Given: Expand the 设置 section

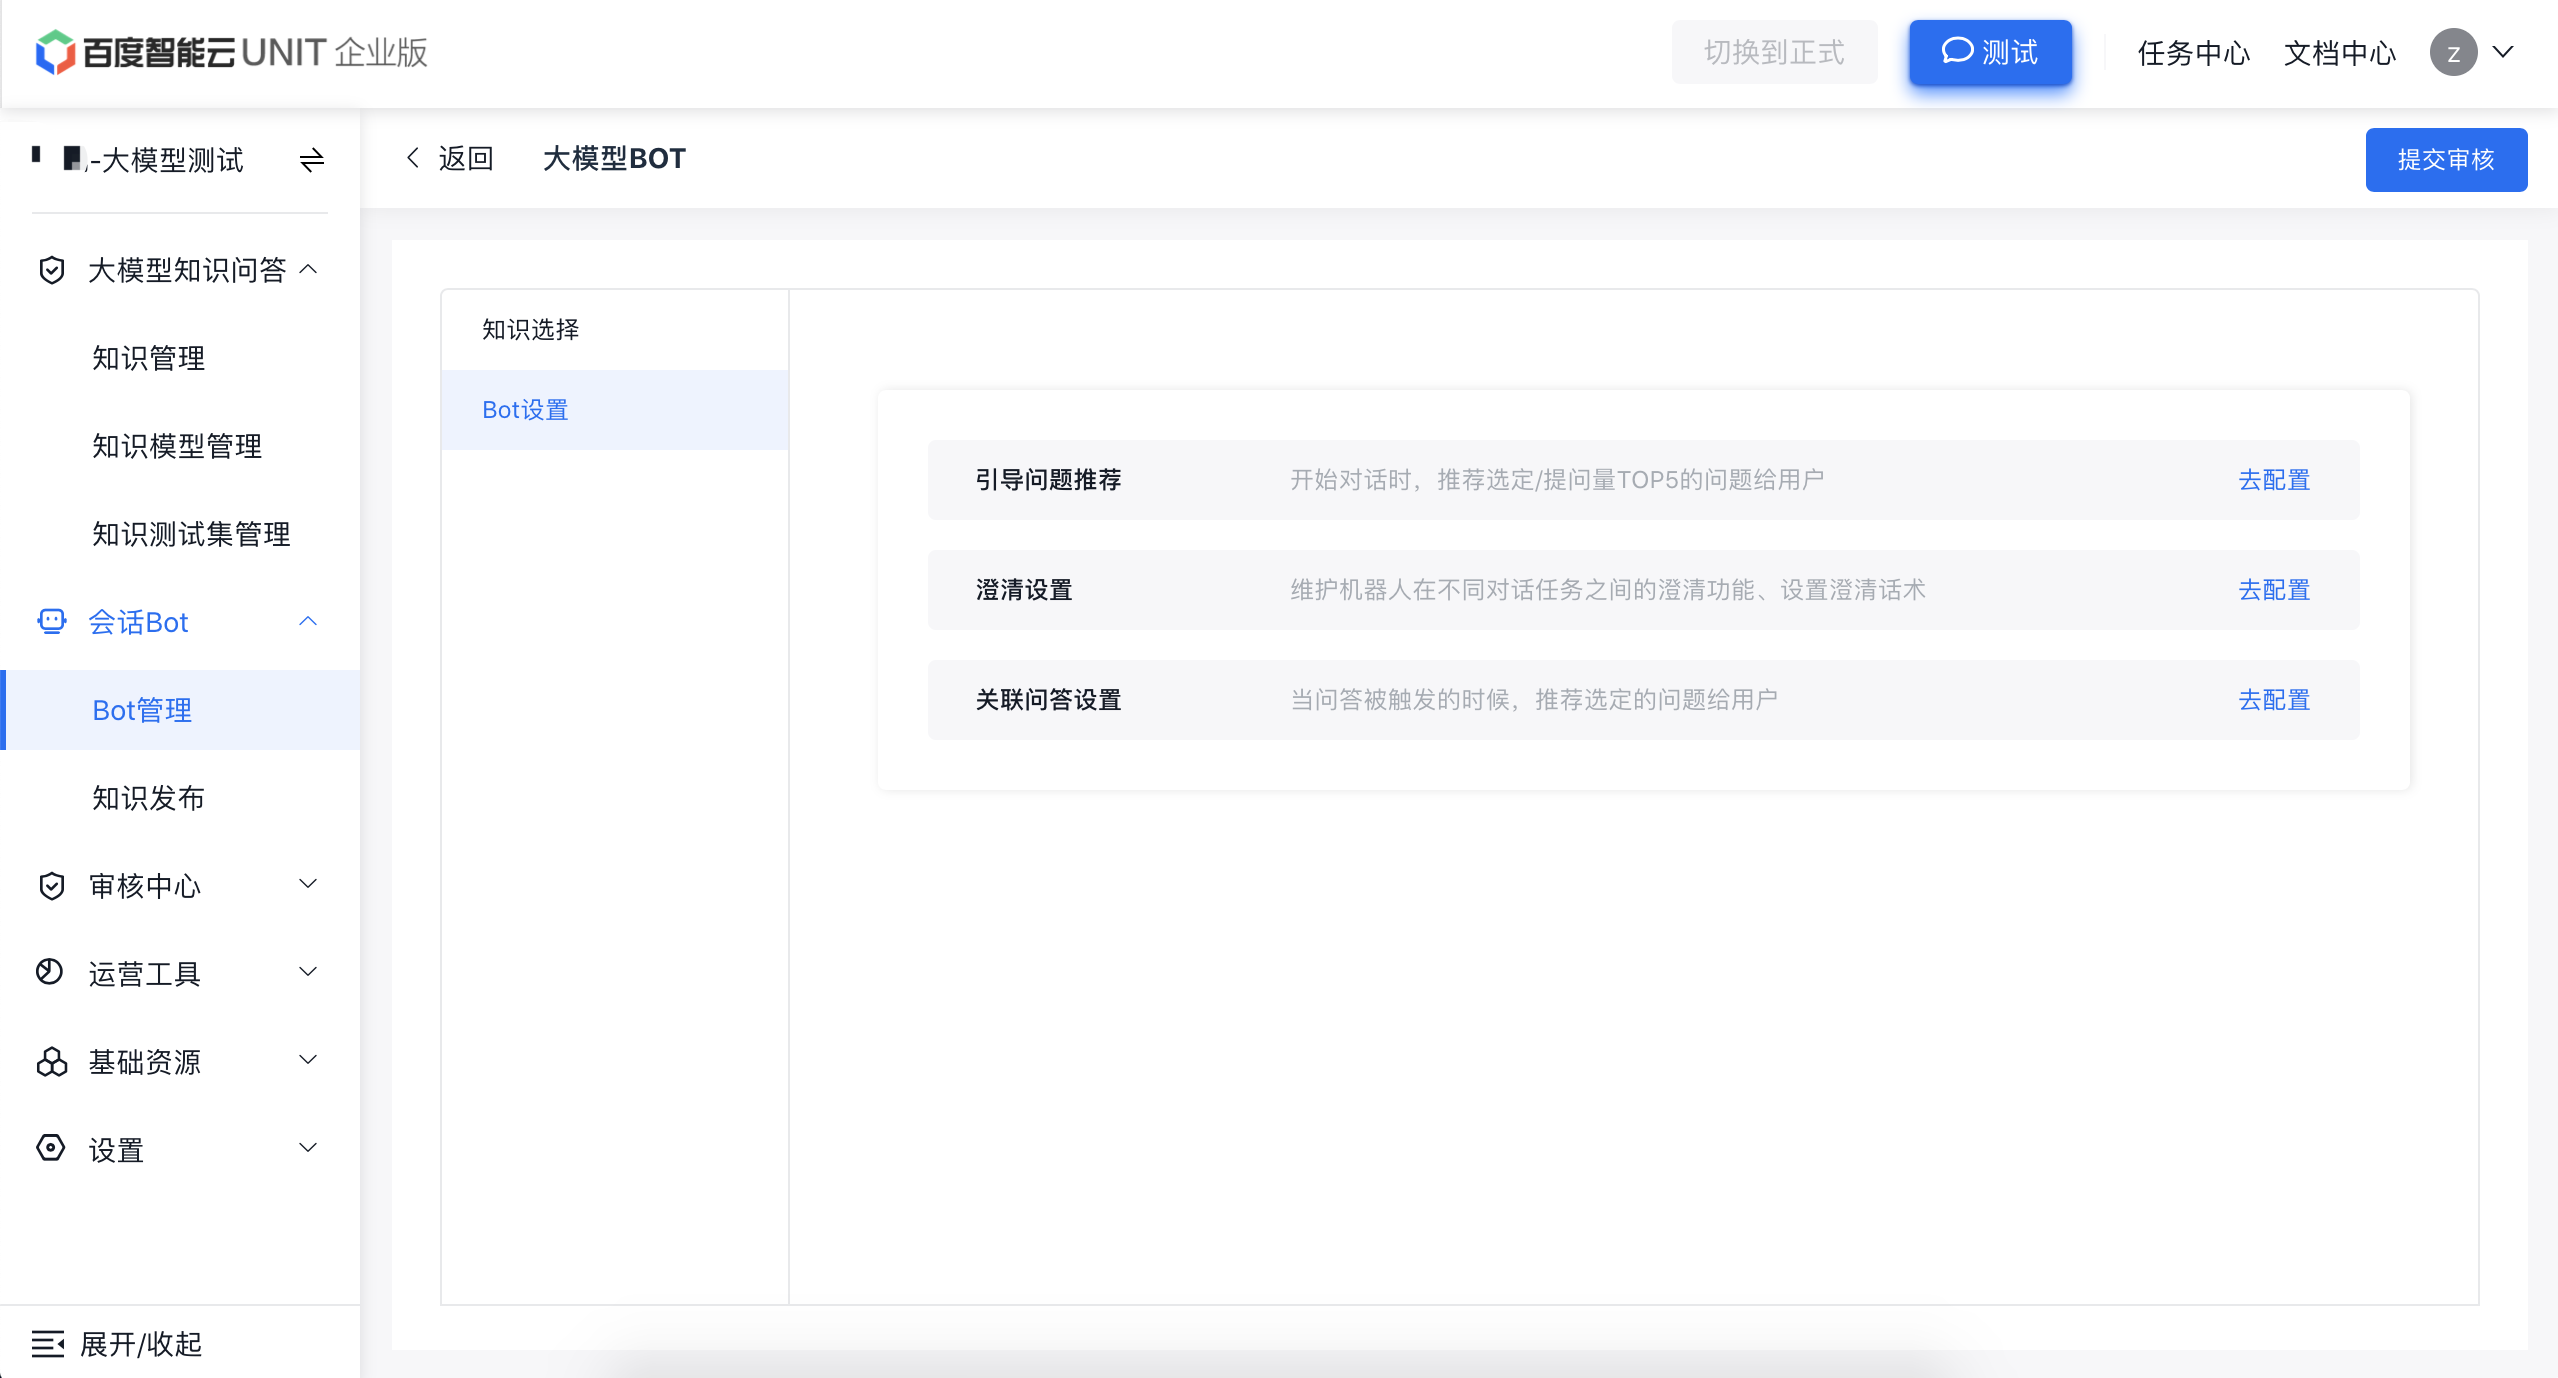Looking at the screenshot, I should pyautogui.click(x=309, y=1148).
